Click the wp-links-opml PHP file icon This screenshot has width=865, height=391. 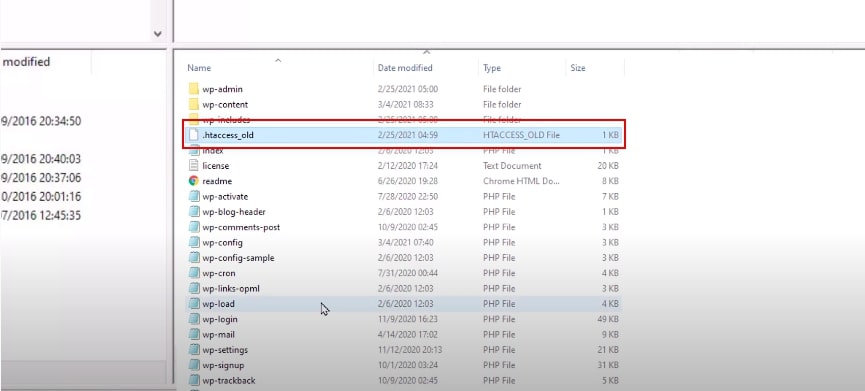[x=193, y=288]
